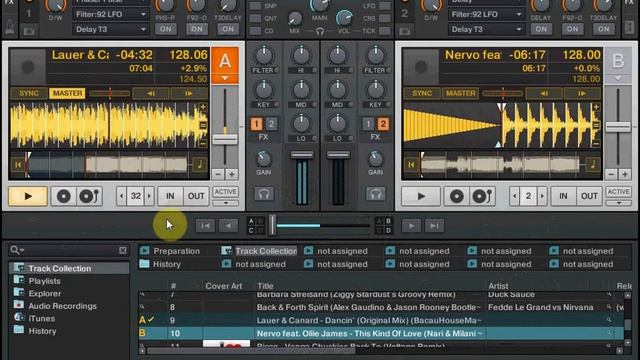Open FX 1 Delay T3 dropdown
Viewport: 640px width, 360px height.
pyautogui.click(x=110, y=29)
